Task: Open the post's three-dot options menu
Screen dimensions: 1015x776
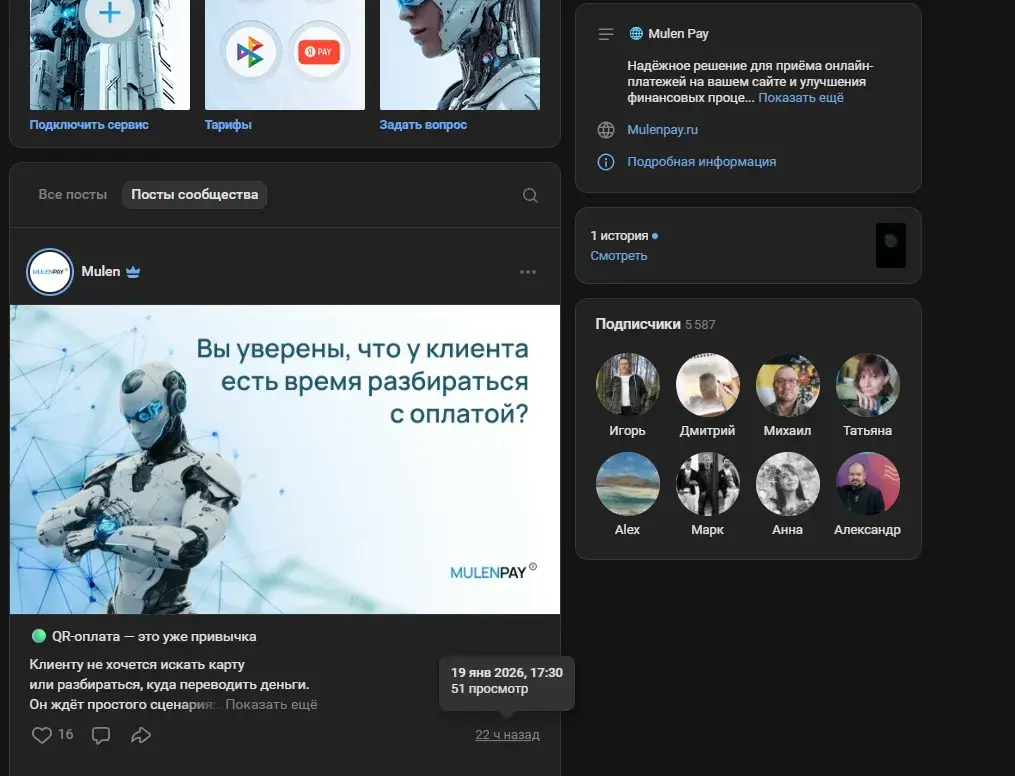Action: pos(528,272)
